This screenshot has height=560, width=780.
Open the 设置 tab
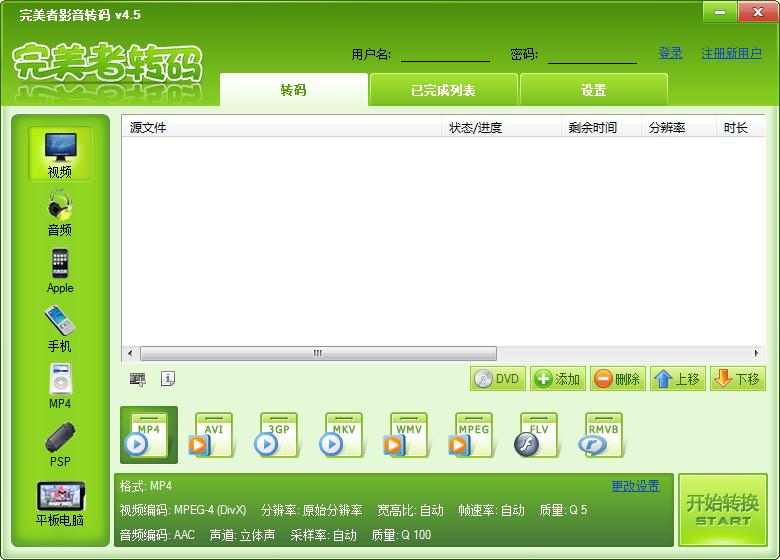593,90
